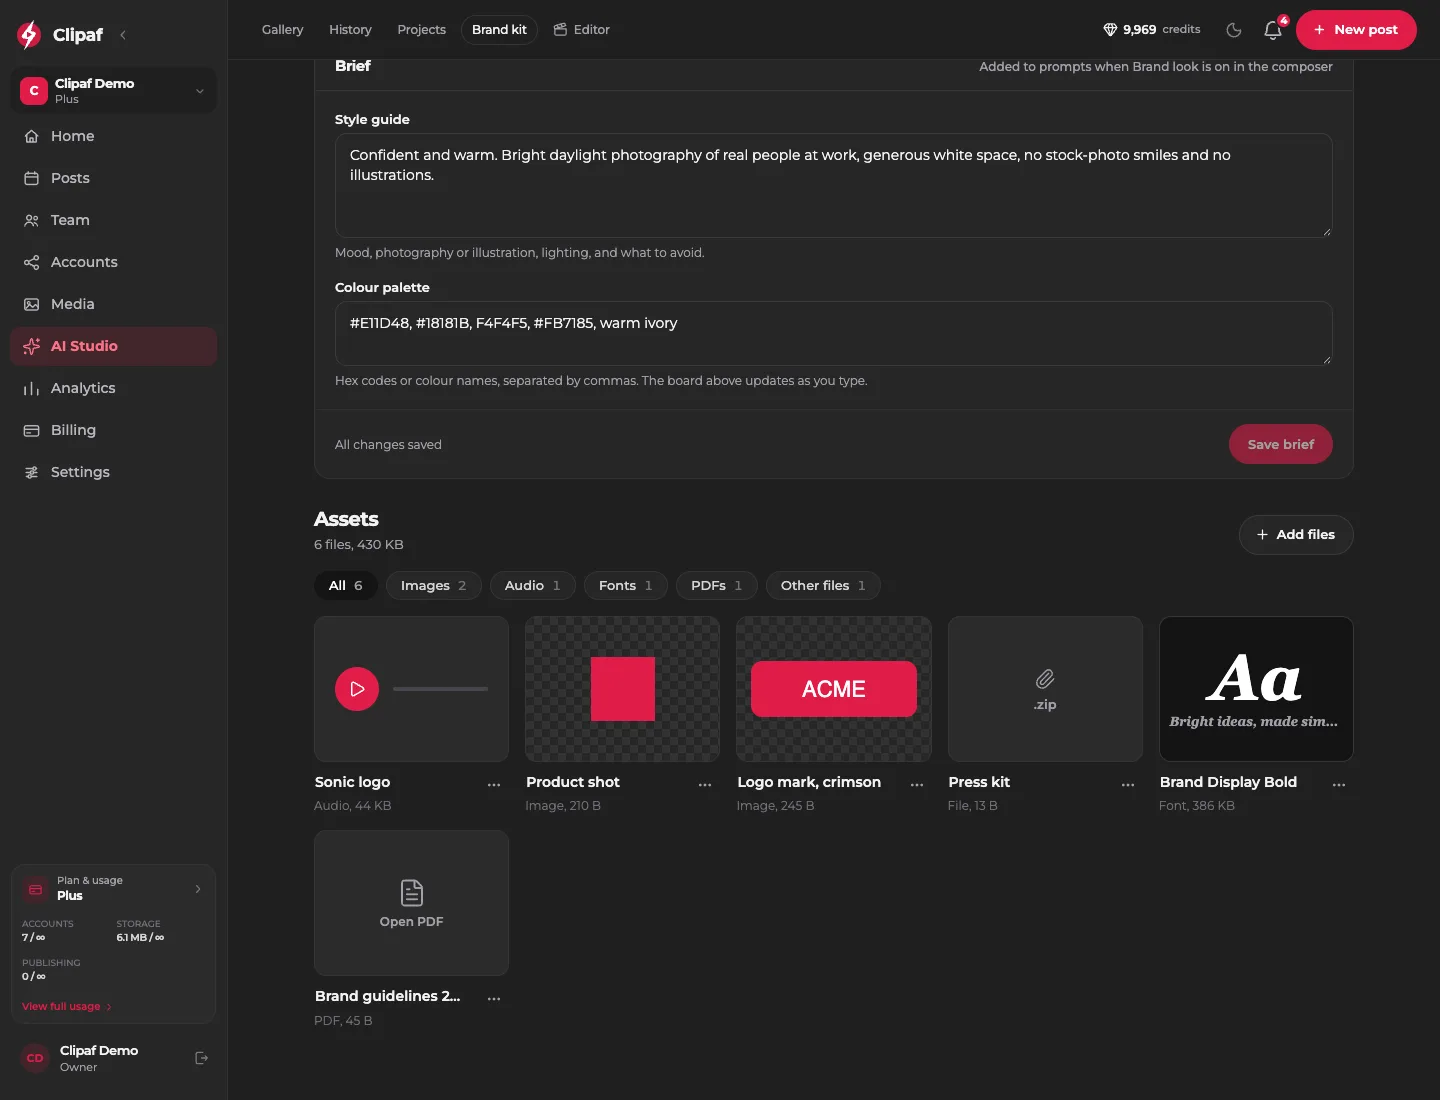Open options for Product shot
This screenshot has height=1100, width=1440.
point(705,785)
